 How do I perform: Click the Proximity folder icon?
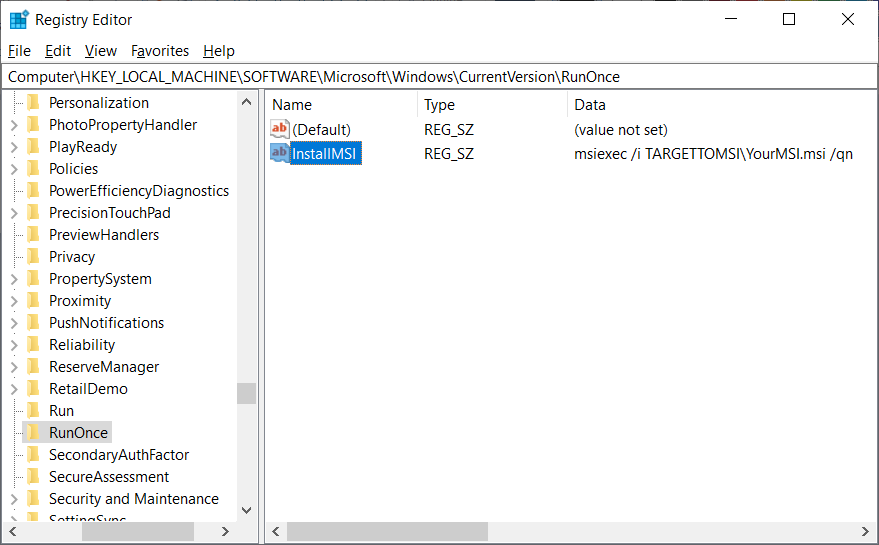tap(34, 301)
